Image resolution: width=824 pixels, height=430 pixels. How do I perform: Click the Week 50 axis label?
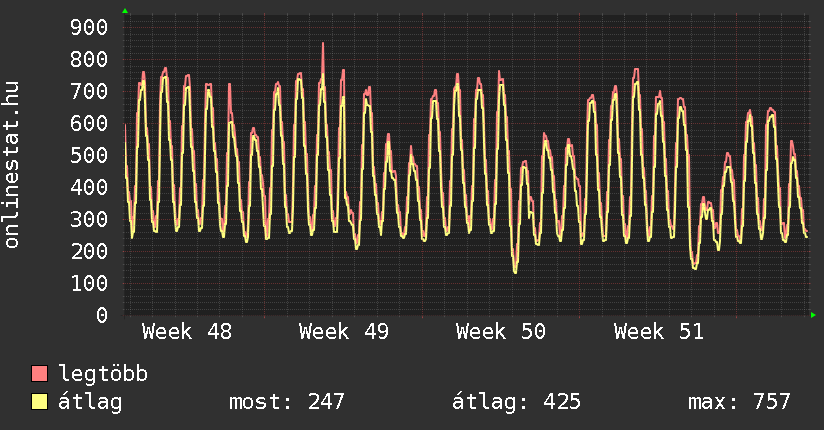point(501,332)
